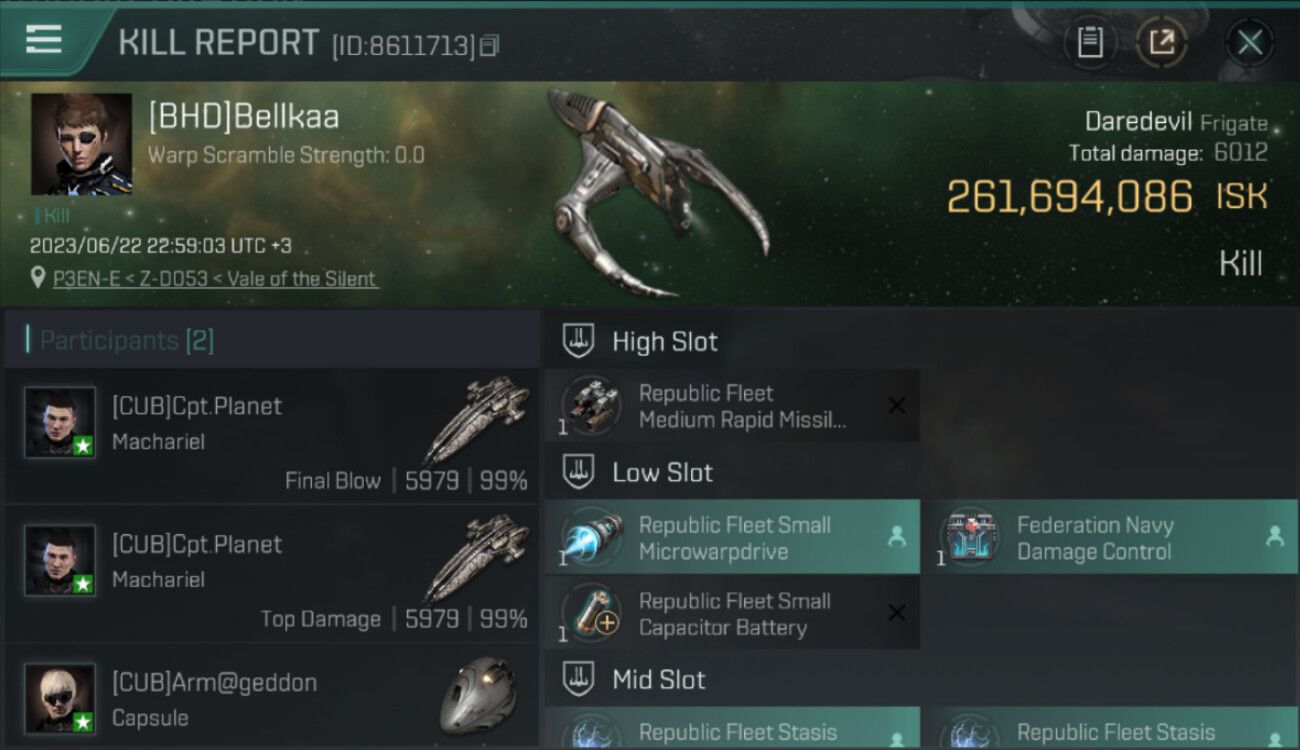This screenshot has width=1300, height=750.
Task: Open Bellkaa's character portrait
Action: point(81,144)
